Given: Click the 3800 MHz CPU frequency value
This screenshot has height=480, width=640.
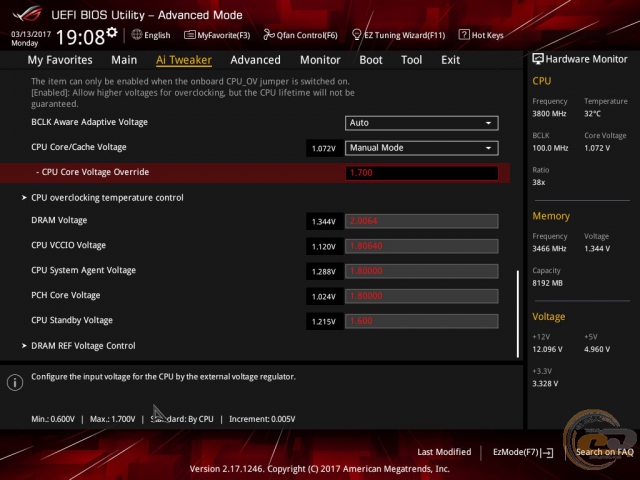Looking at the screenshot, I should [549, 113].
